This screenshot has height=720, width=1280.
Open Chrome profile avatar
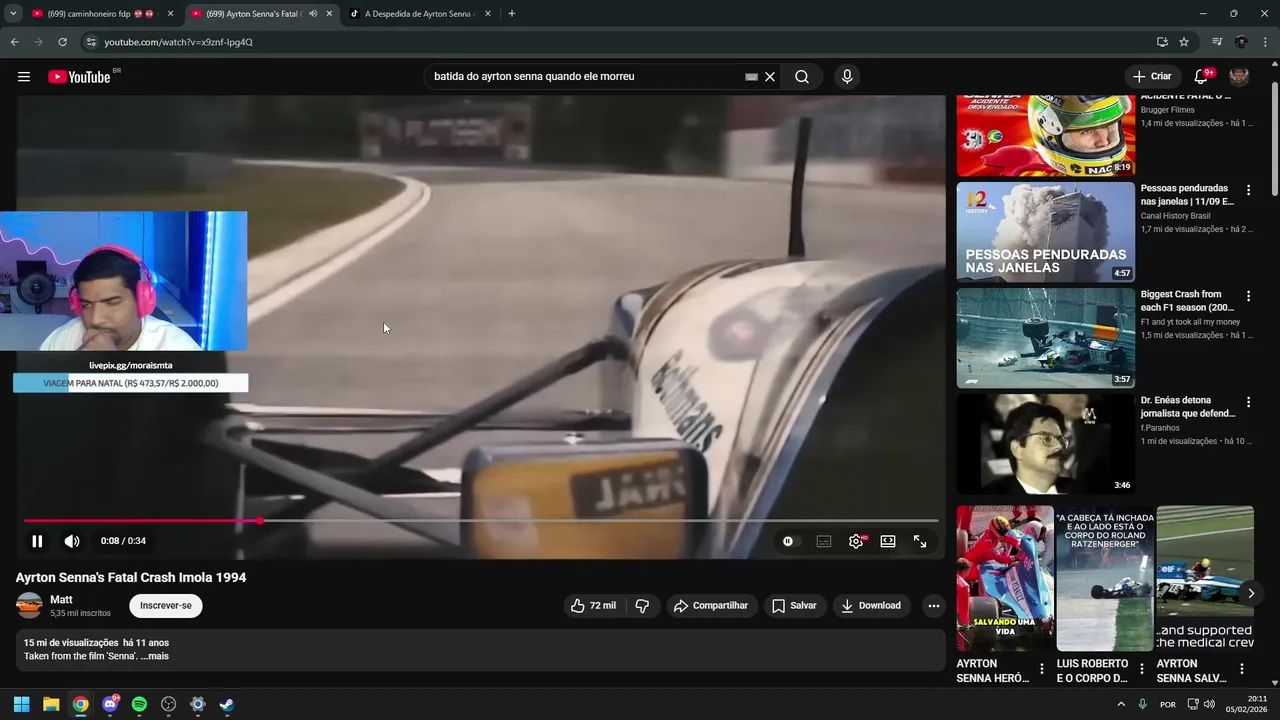click(1241, 42)
